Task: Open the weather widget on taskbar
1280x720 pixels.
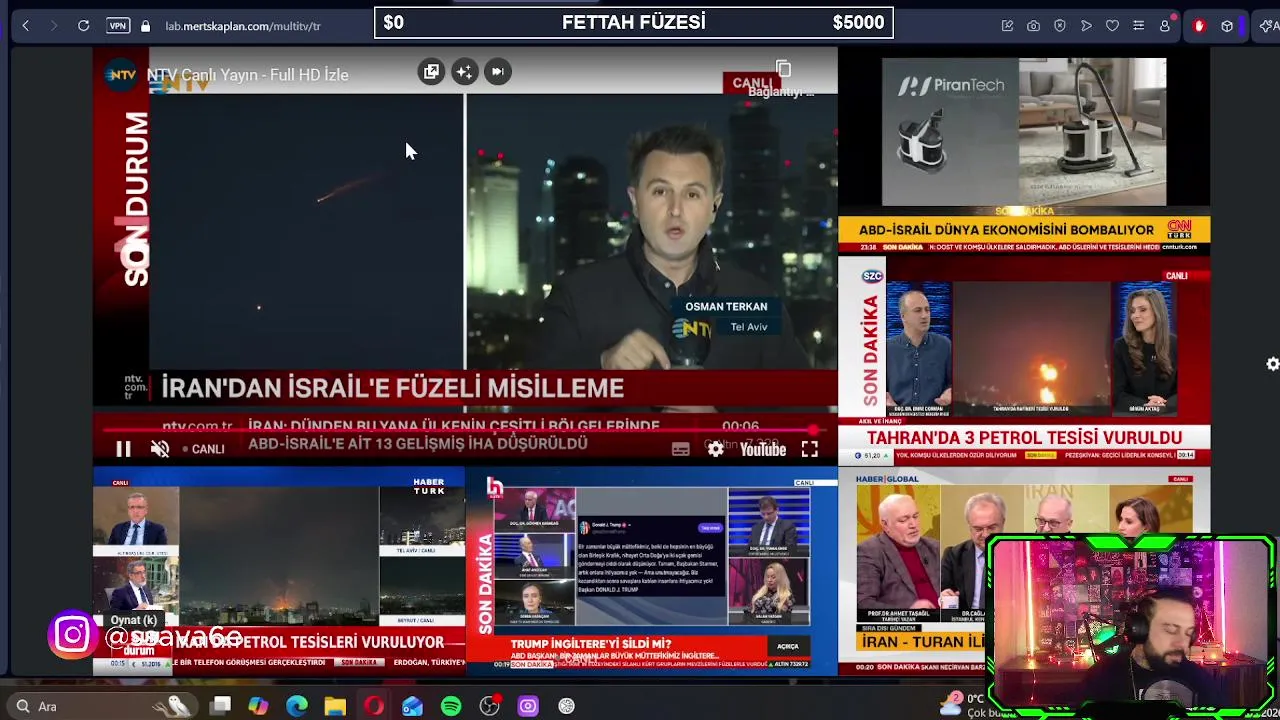Action: (x=965, y=706)
